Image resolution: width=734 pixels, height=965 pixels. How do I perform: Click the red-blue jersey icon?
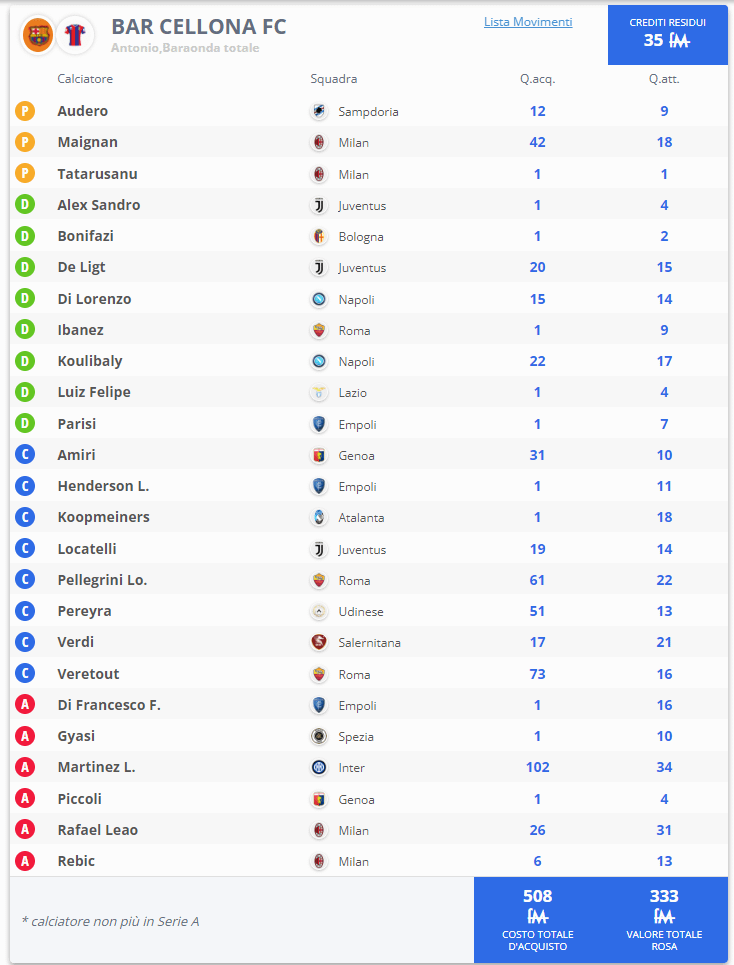(x=74, y=34)
